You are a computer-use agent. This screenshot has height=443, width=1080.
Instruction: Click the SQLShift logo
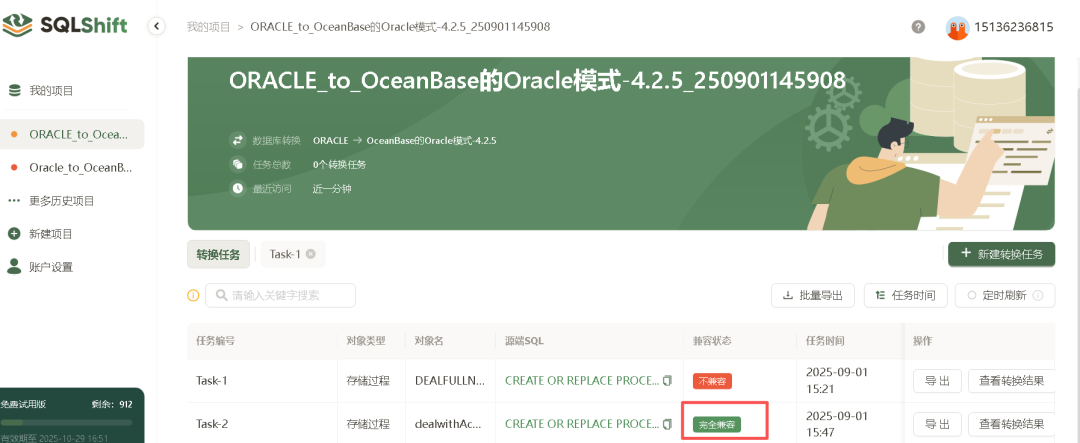coord(65,25)
